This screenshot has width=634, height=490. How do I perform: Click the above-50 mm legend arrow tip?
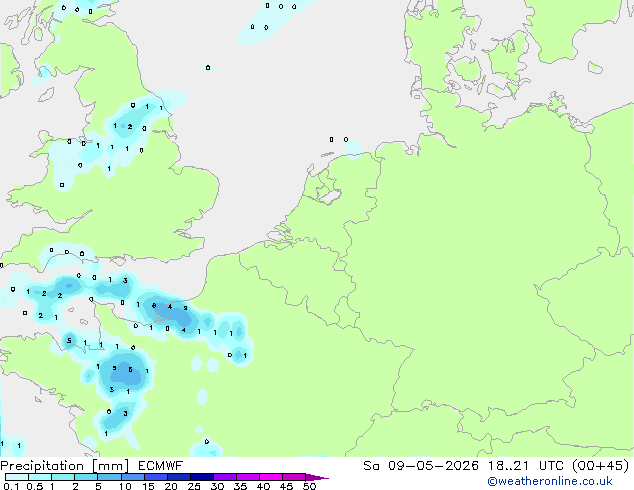pyautogui.click(x=317, y=477)
